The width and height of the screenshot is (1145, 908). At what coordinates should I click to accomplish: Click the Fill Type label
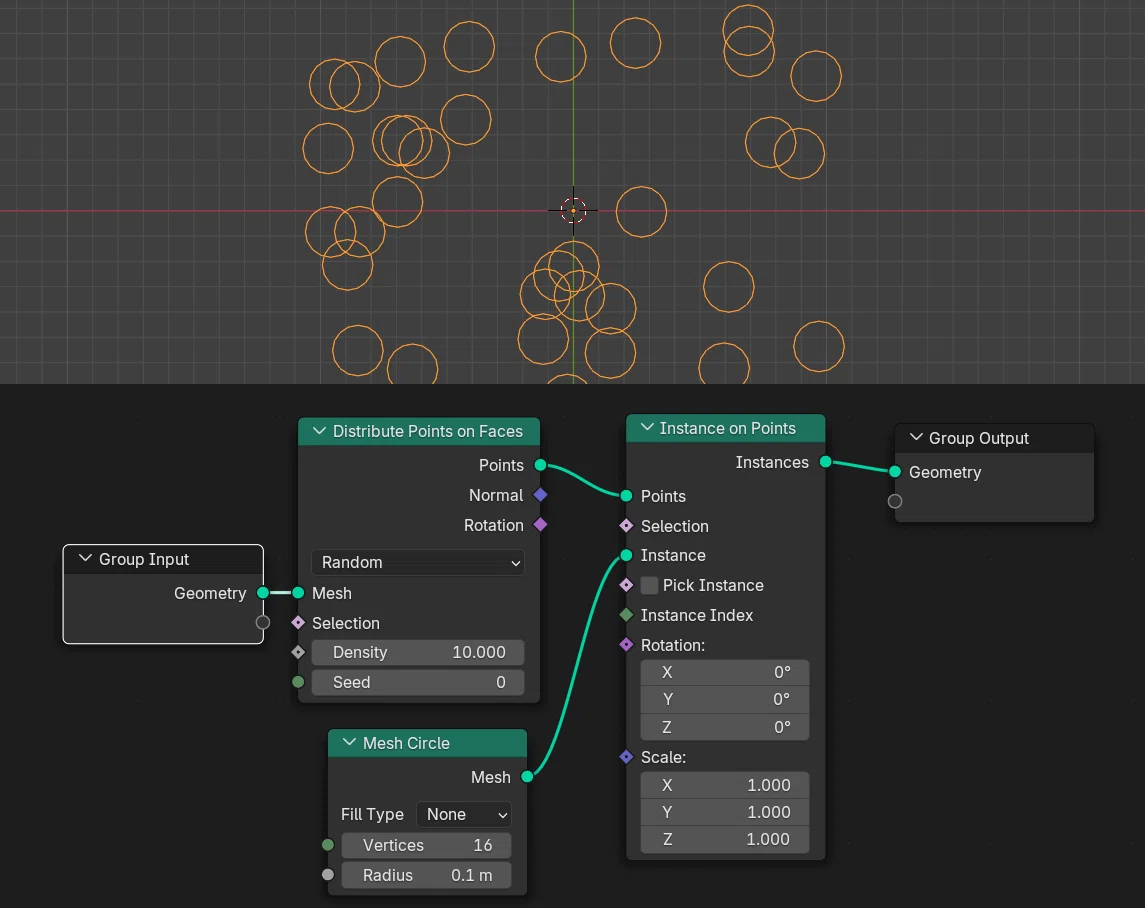[x=372, y=814]
